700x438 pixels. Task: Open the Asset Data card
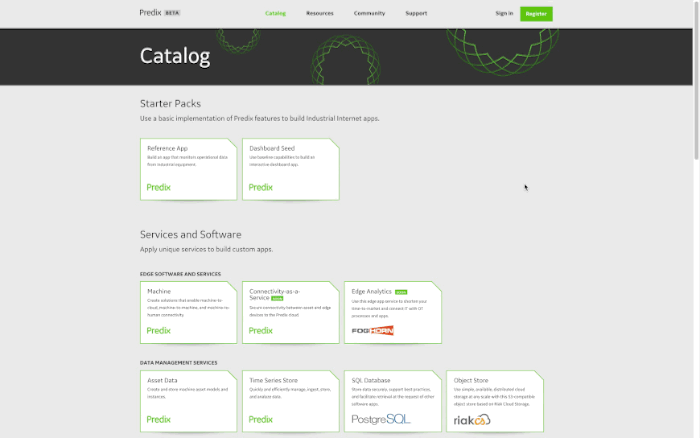[x=188, y=401]
